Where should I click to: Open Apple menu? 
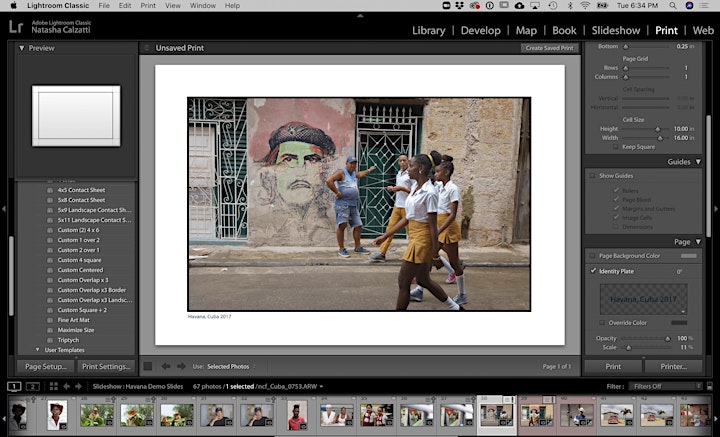13,6
